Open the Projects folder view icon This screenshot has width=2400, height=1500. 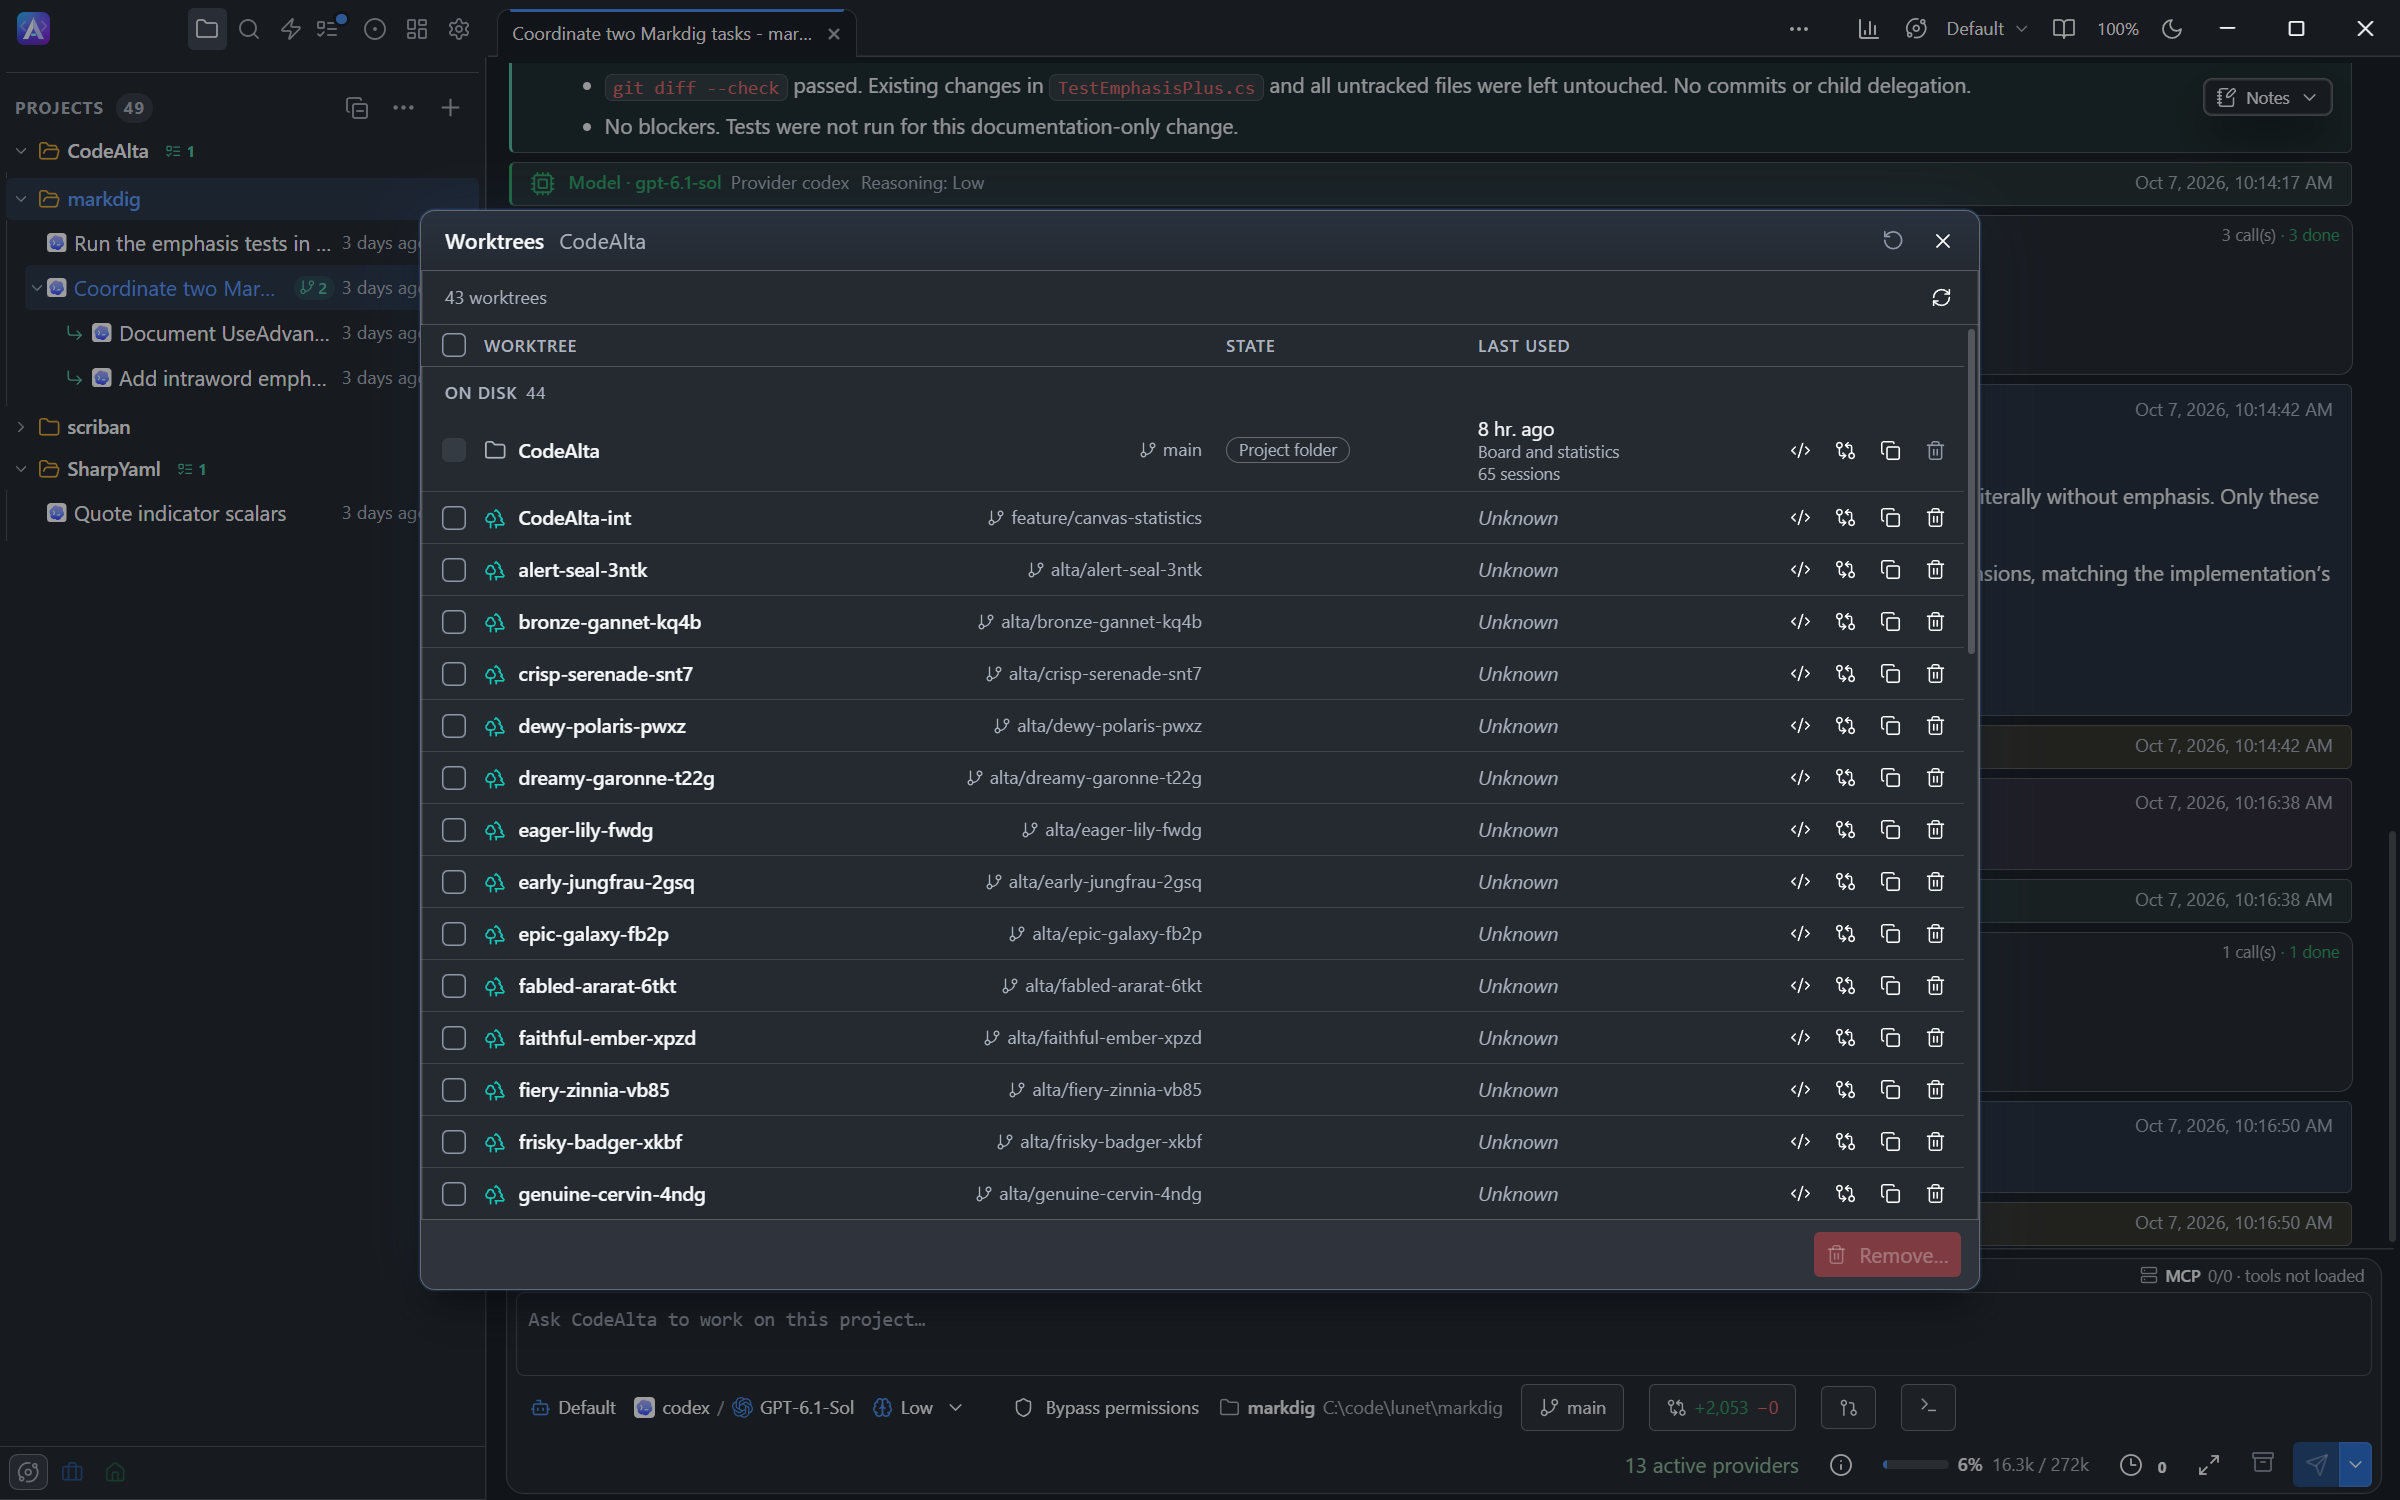coord(207,29)
